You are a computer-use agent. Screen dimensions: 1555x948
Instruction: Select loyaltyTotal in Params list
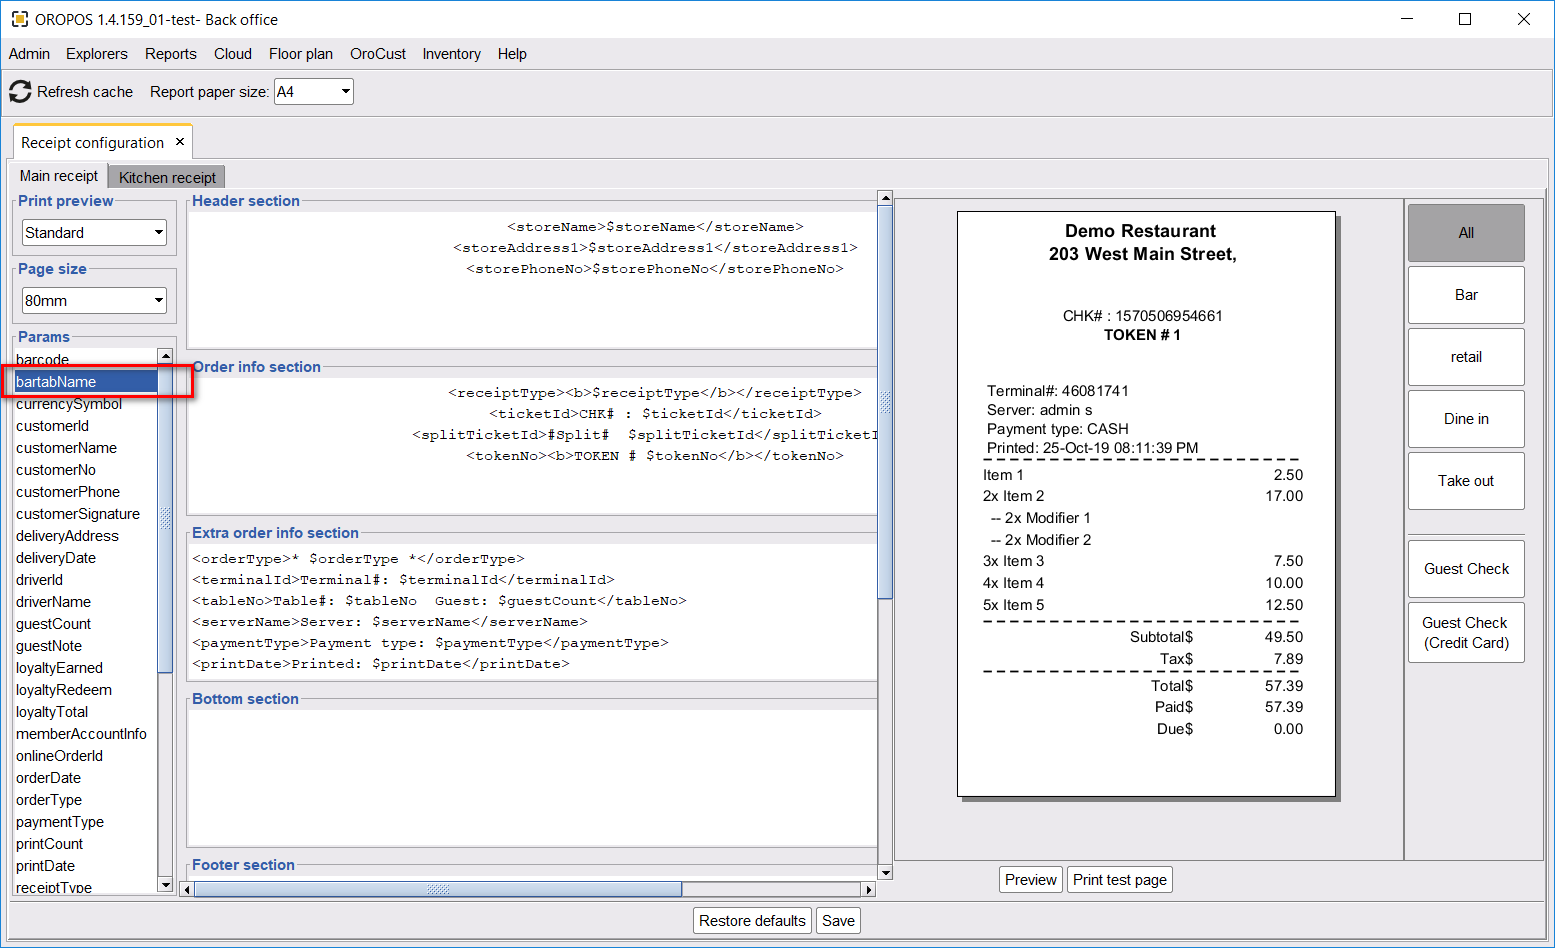[x=85, y=712]
